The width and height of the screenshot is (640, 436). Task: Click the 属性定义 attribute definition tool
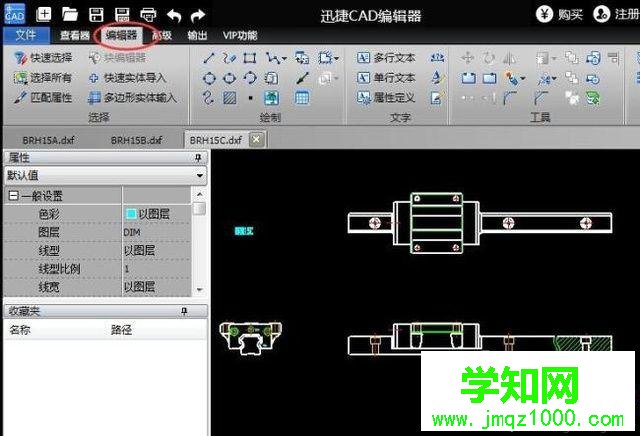click(387, 98)
